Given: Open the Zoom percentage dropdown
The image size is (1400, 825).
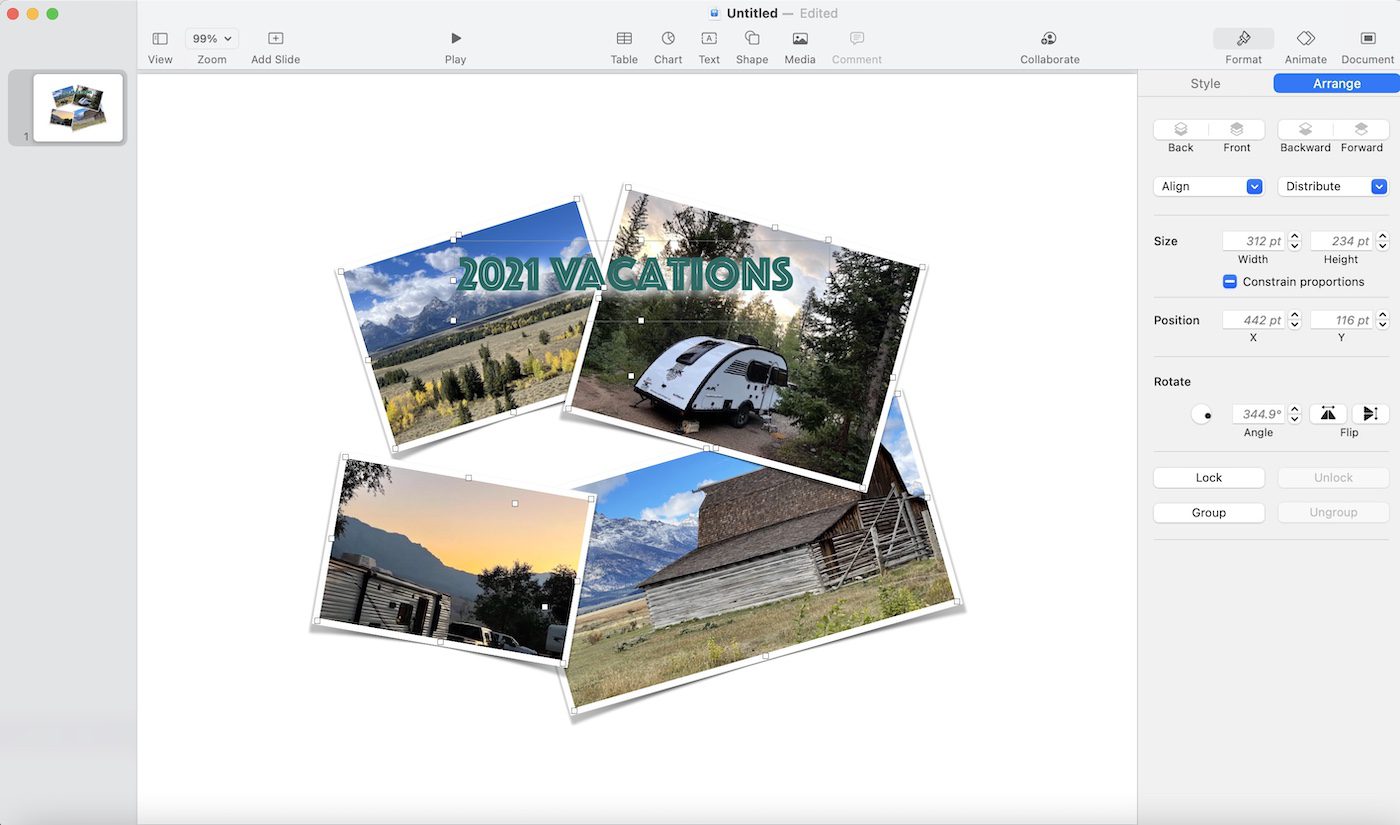Looking at the screenshot, I should [212, 39].
